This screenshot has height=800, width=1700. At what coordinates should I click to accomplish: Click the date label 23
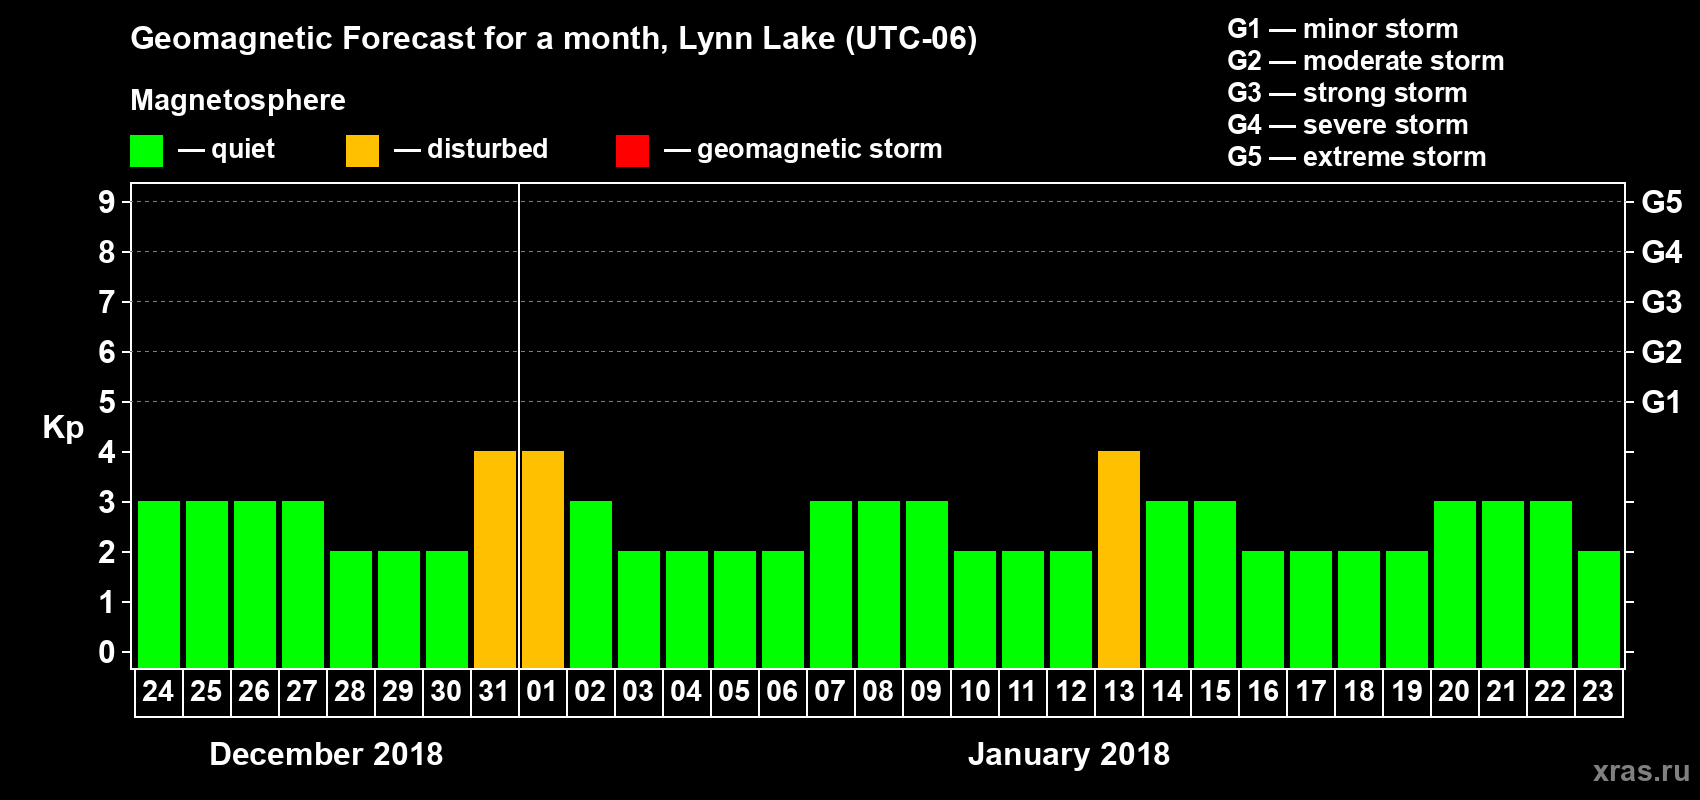(1598, 691)
